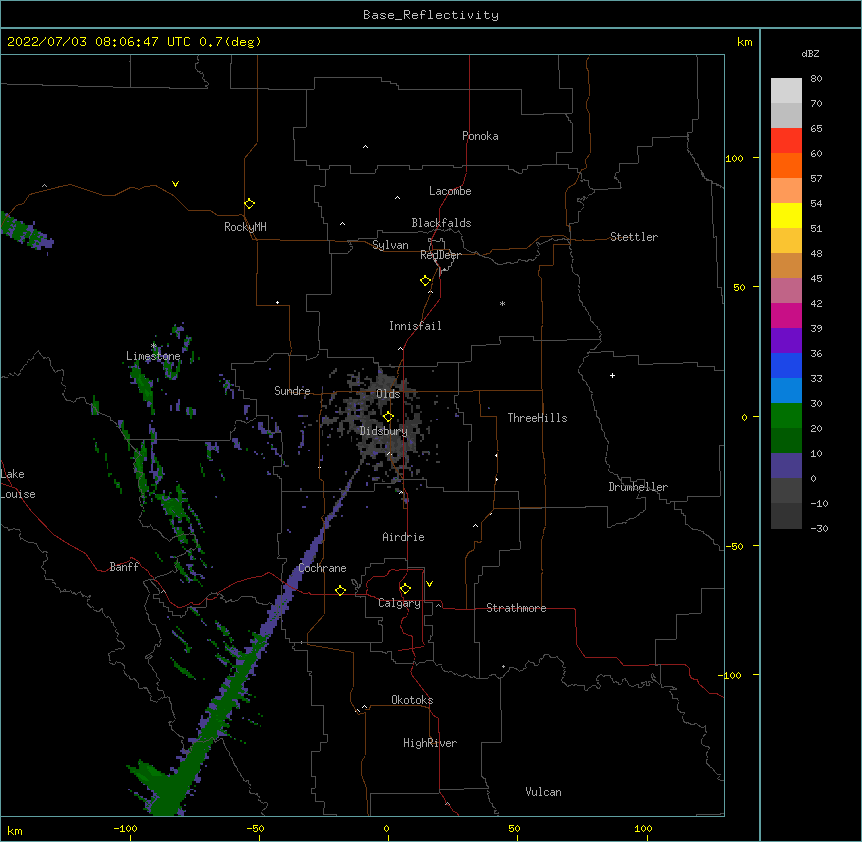Pick the orange 57–60 dBZ legend swatch
862x842 pixels.
point(786,165)
